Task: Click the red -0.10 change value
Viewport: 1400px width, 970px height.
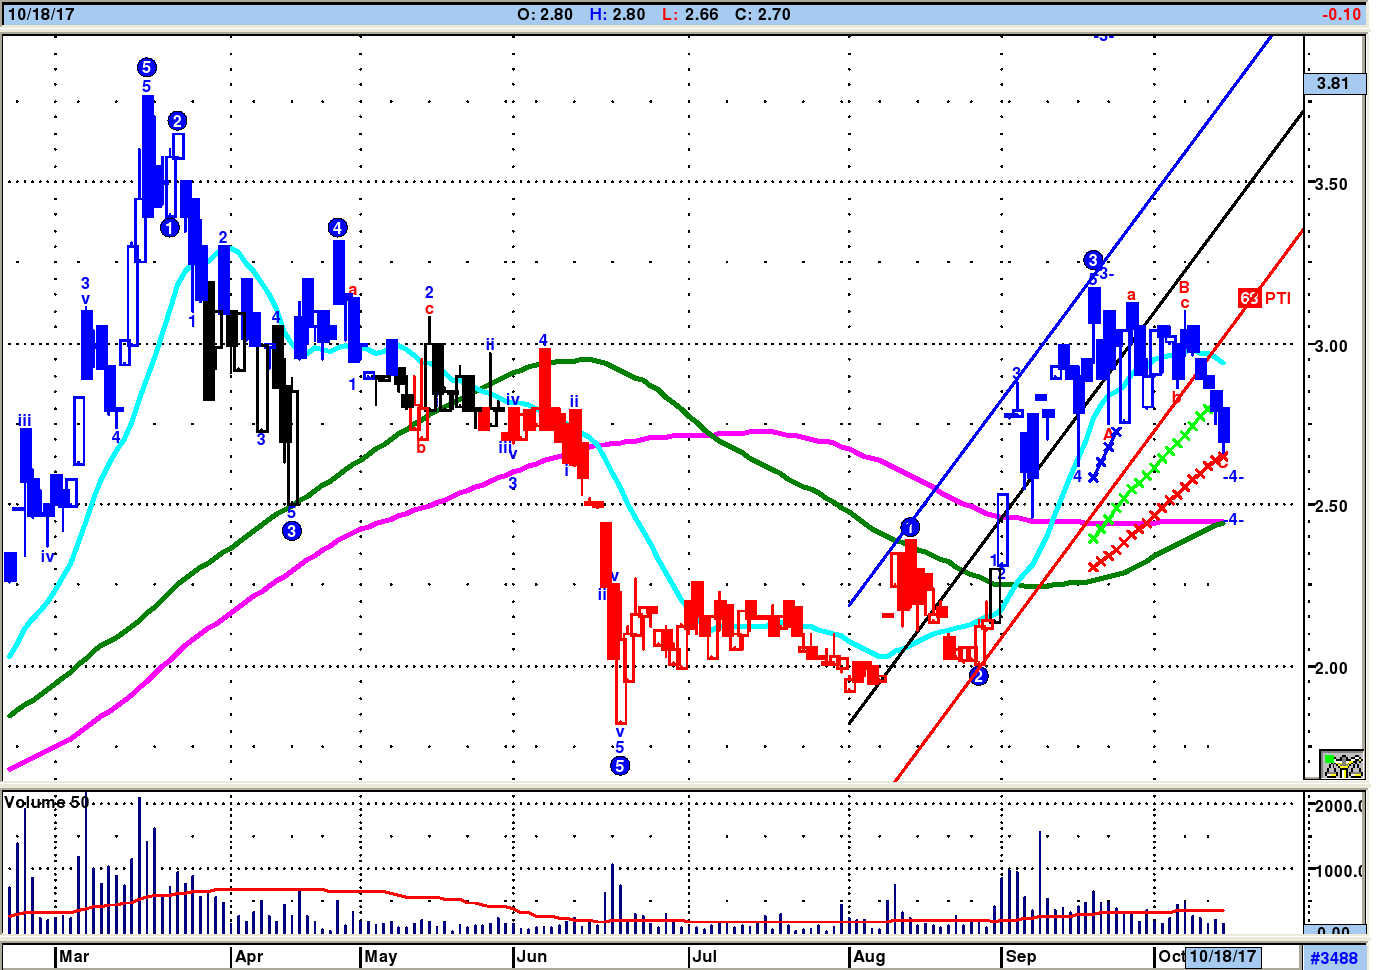Action: [1341, 14]
